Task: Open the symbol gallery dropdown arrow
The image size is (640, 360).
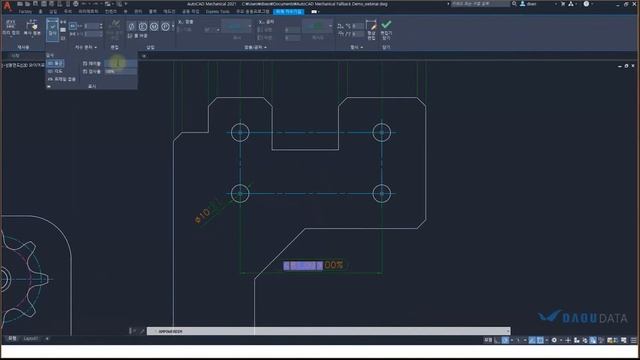Action: pyautogui.click(x=173, y=27)
